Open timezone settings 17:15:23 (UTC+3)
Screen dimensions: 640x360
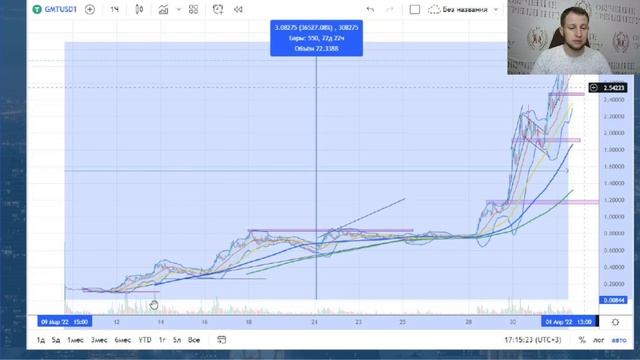(533, 340)
